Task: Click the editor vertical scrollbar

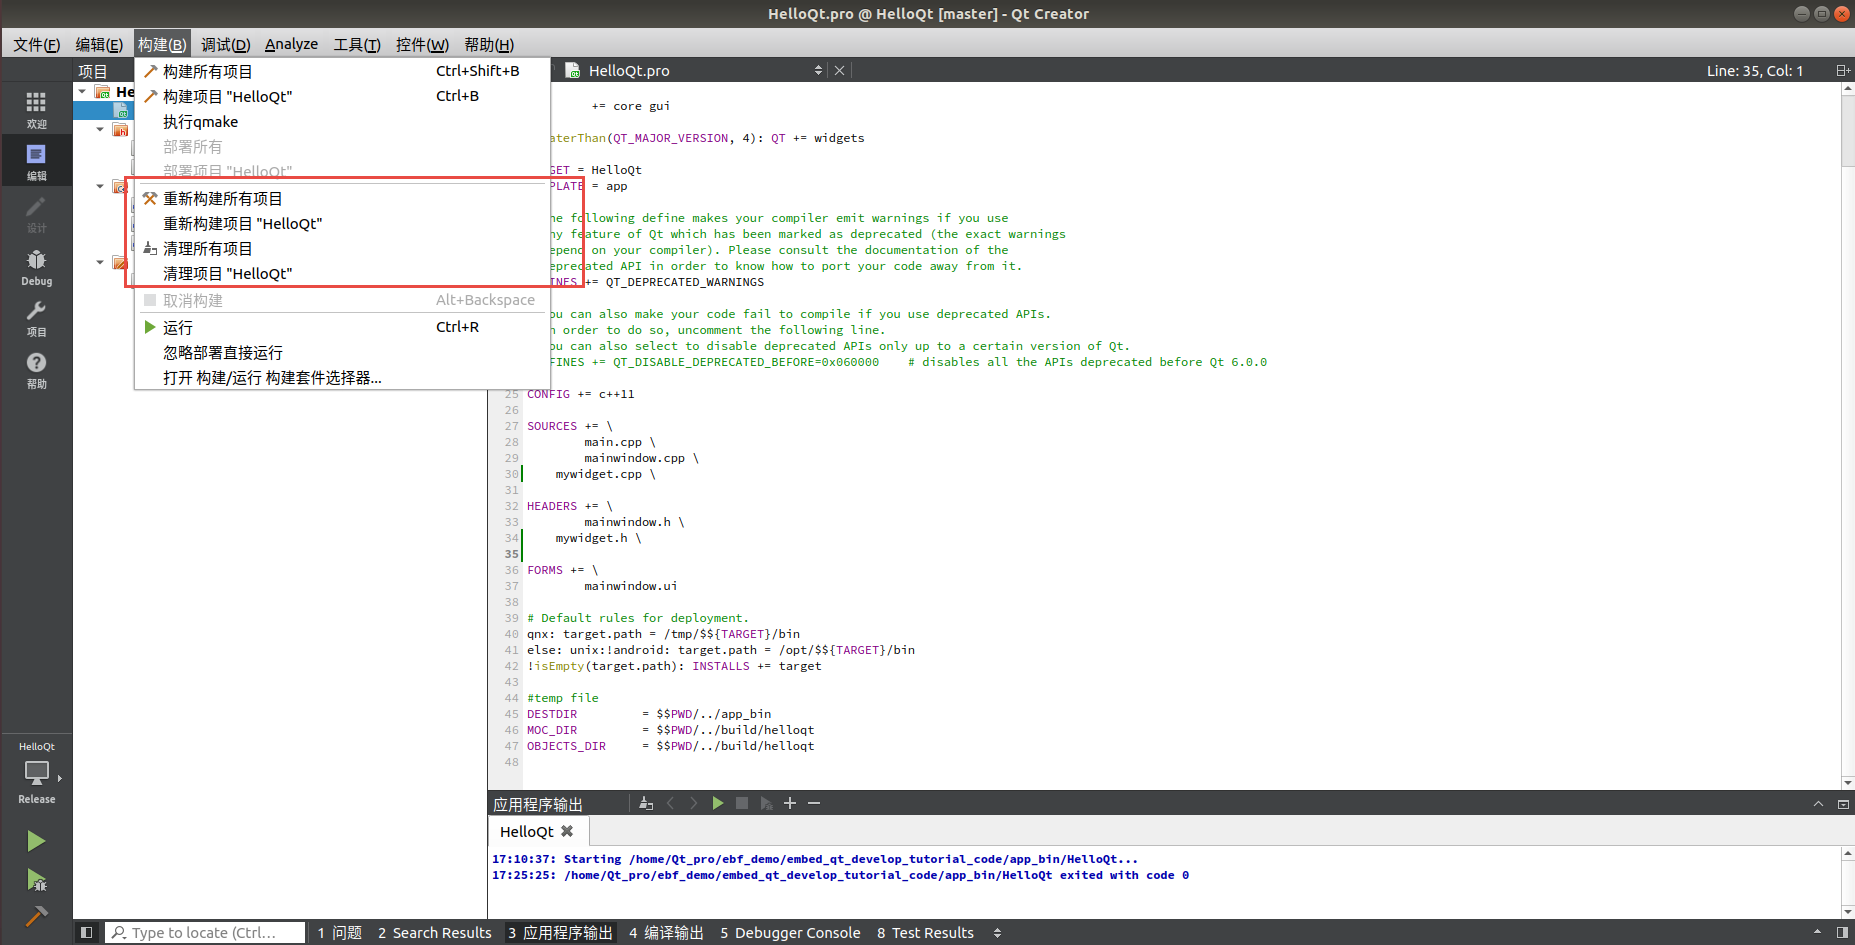Action: (1847, 436)
